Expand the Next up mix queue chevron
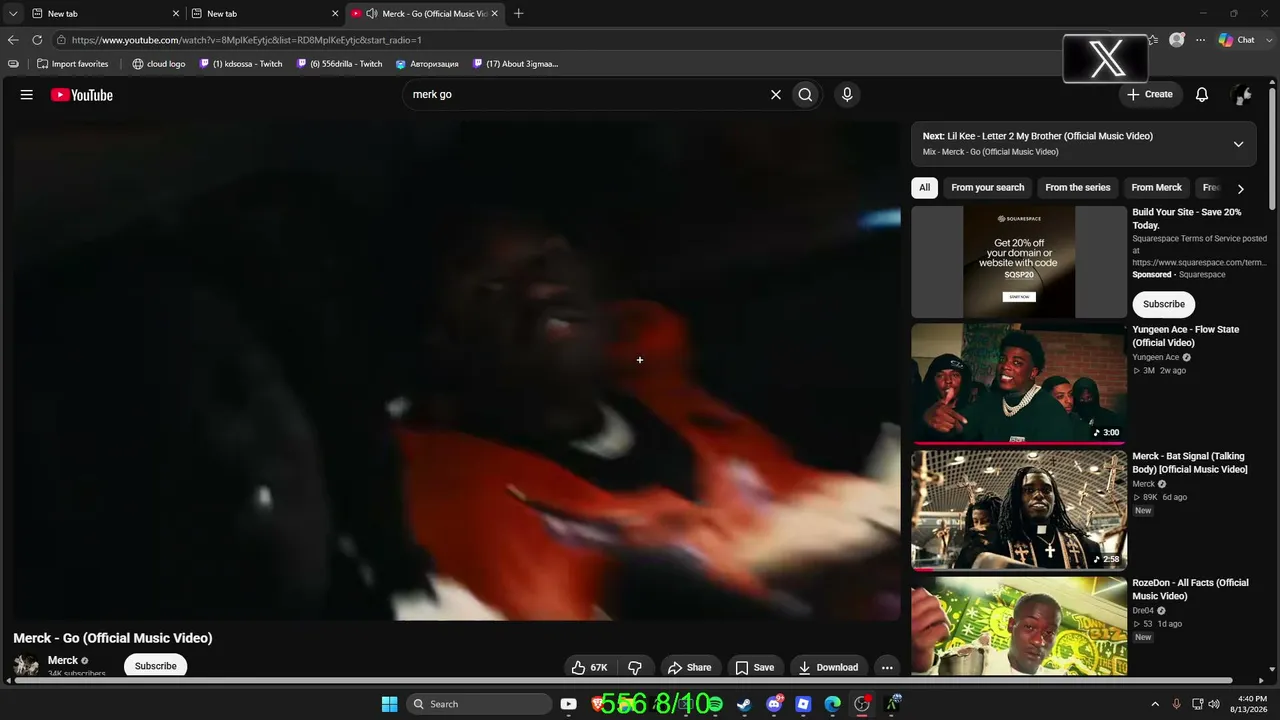The height and width of the screenshot is (720, 1280). pos(1238,144)
